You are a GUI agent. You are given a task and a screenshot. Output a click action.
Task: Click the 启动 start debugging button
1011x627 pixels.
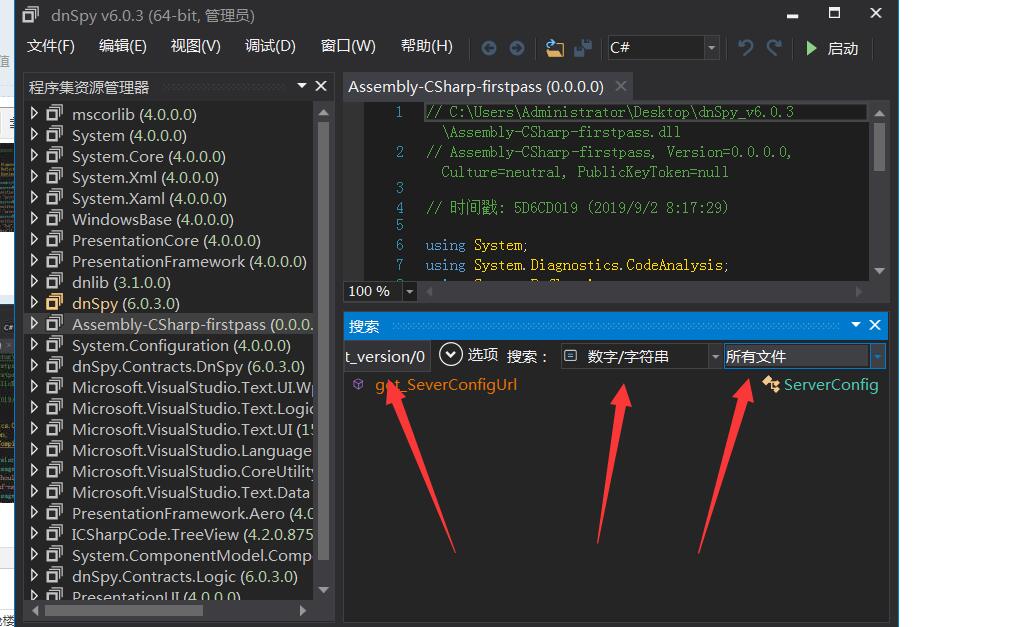(832, 48)
